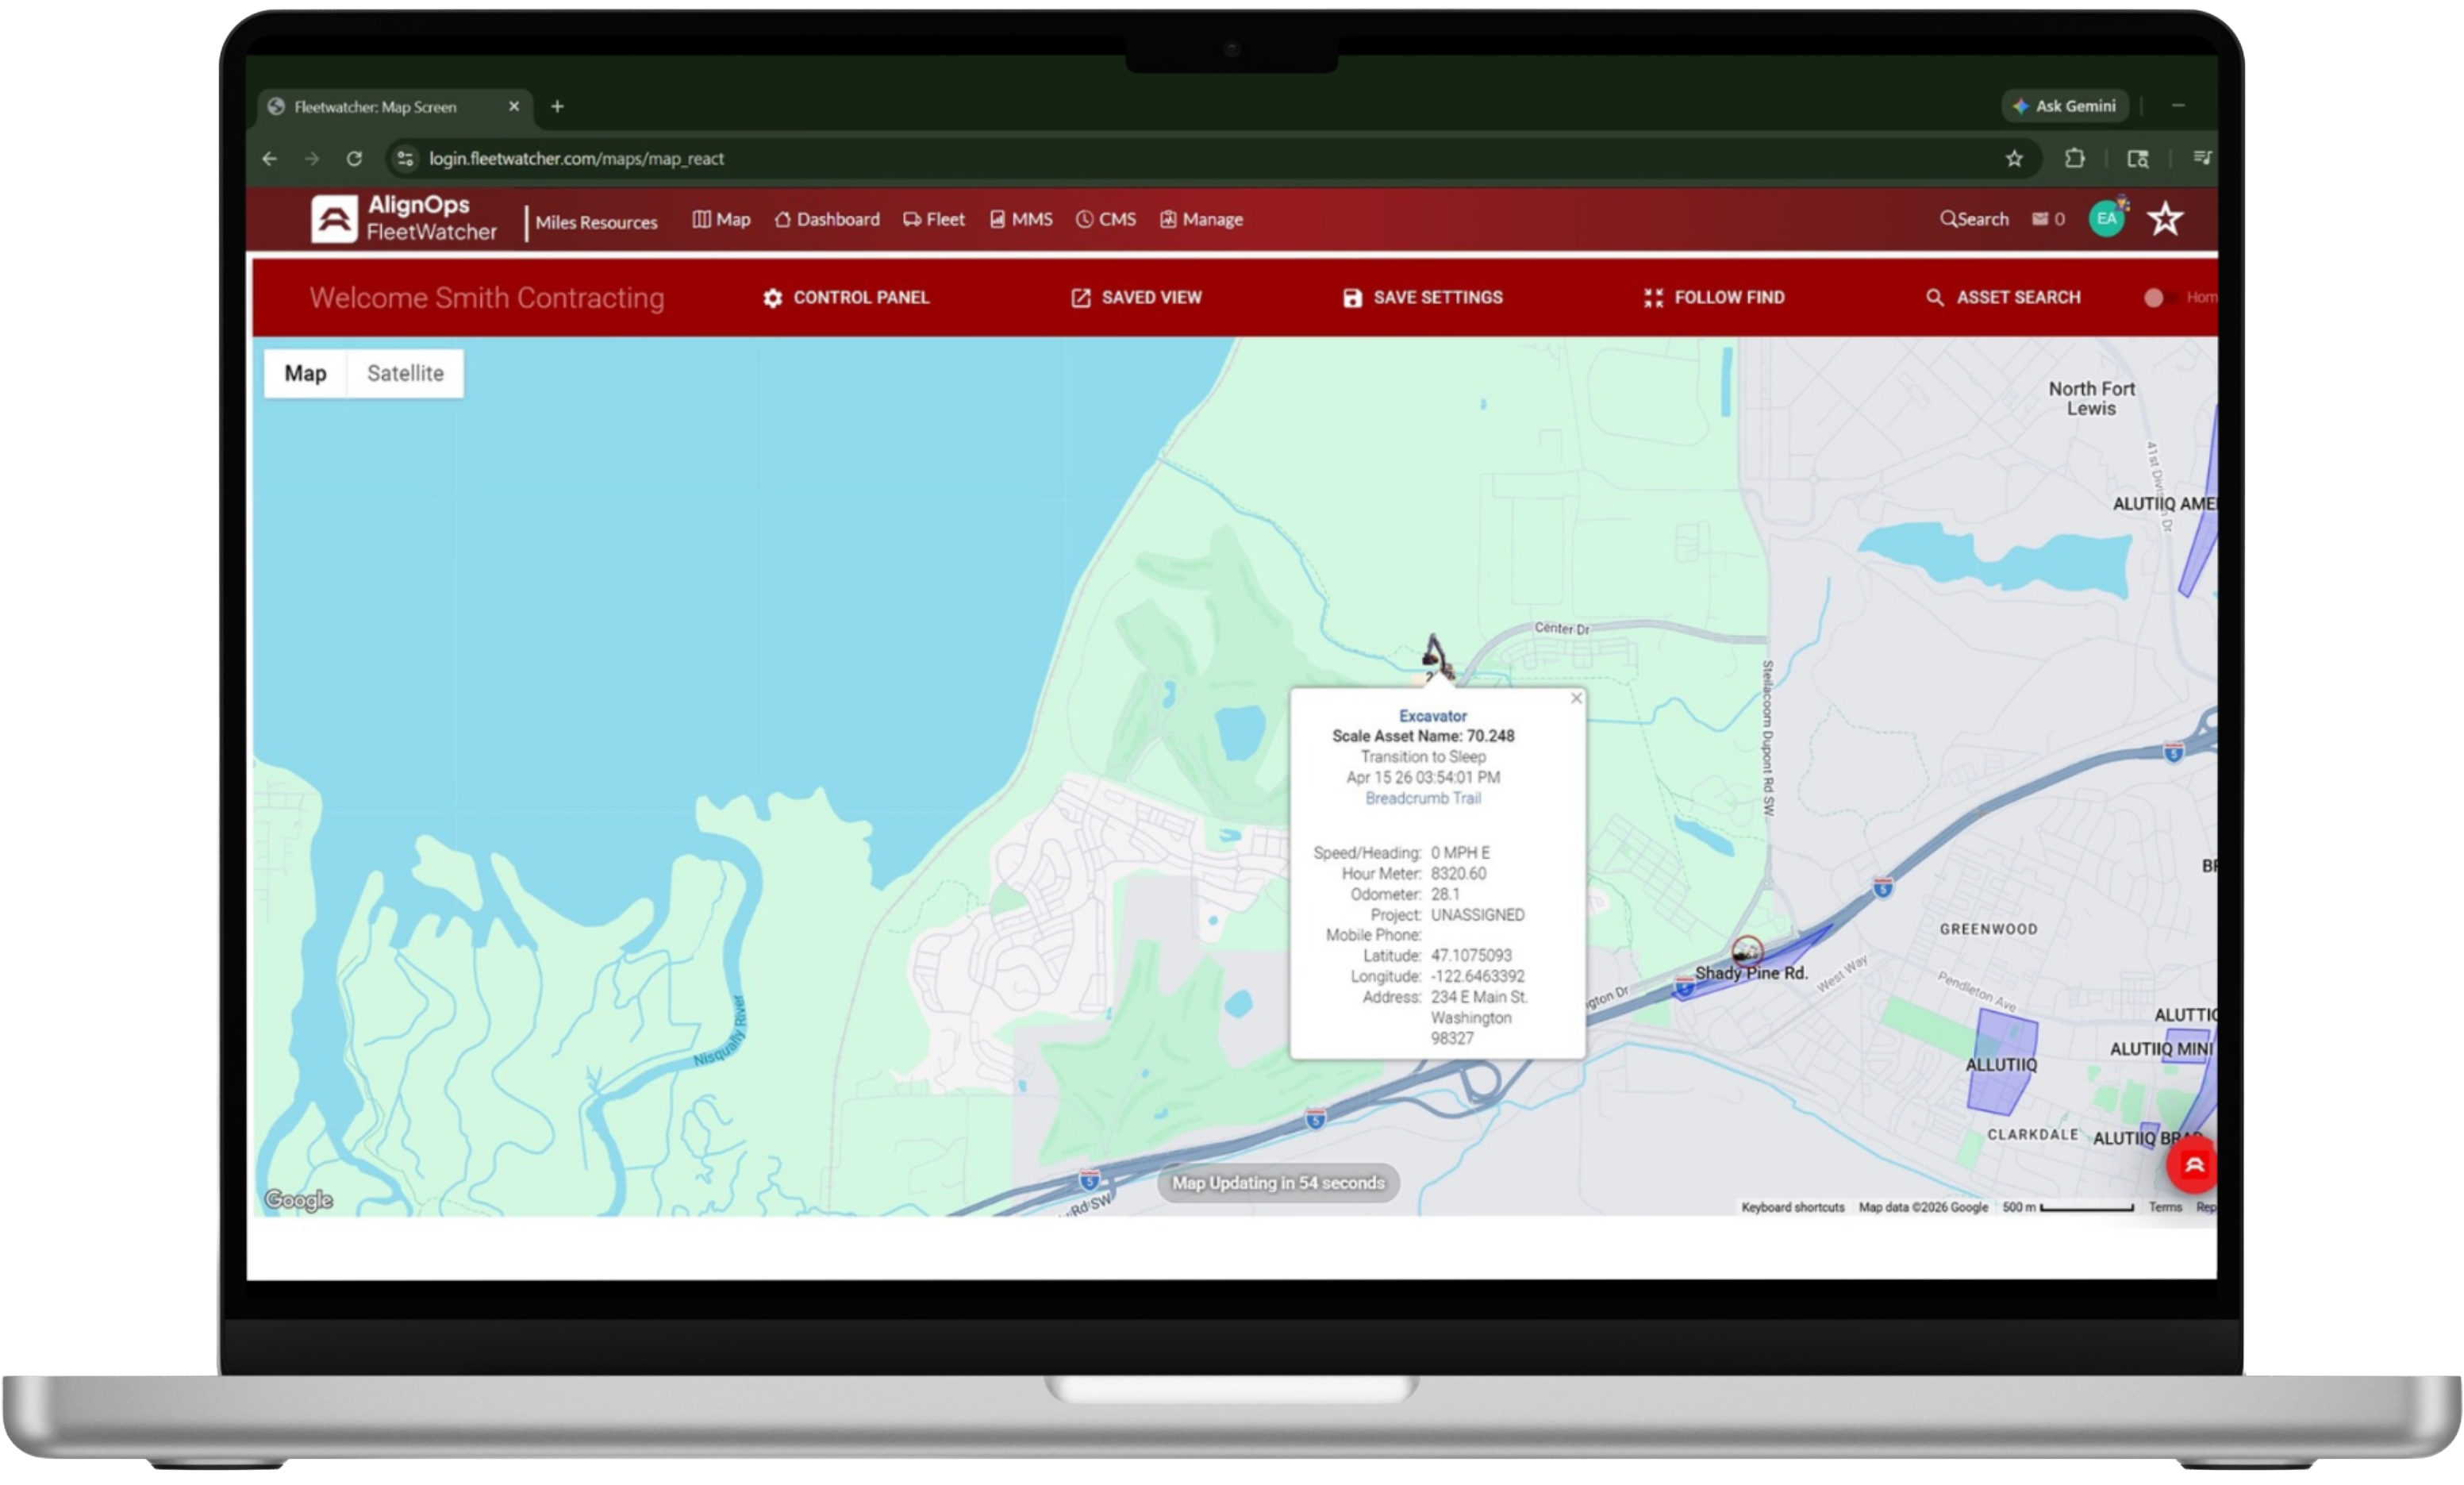This screenshot has height=1485, width=2464.
Task: Open the messages envelope icon
Action: (x=2039, y=219)
